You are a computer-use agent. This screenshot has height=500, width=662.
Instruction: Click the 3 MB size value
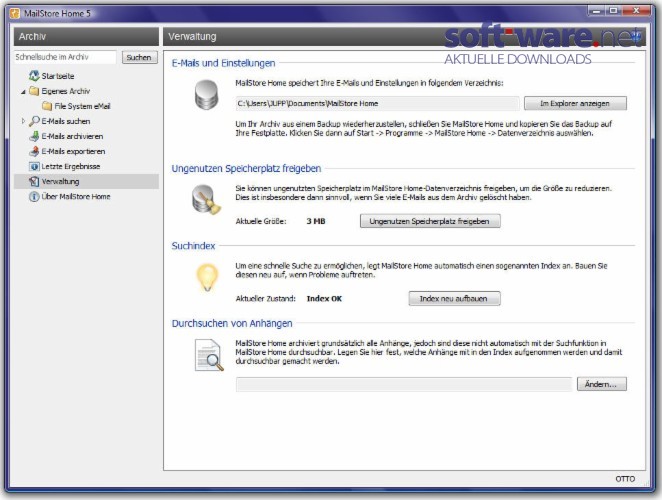(316, 221)
